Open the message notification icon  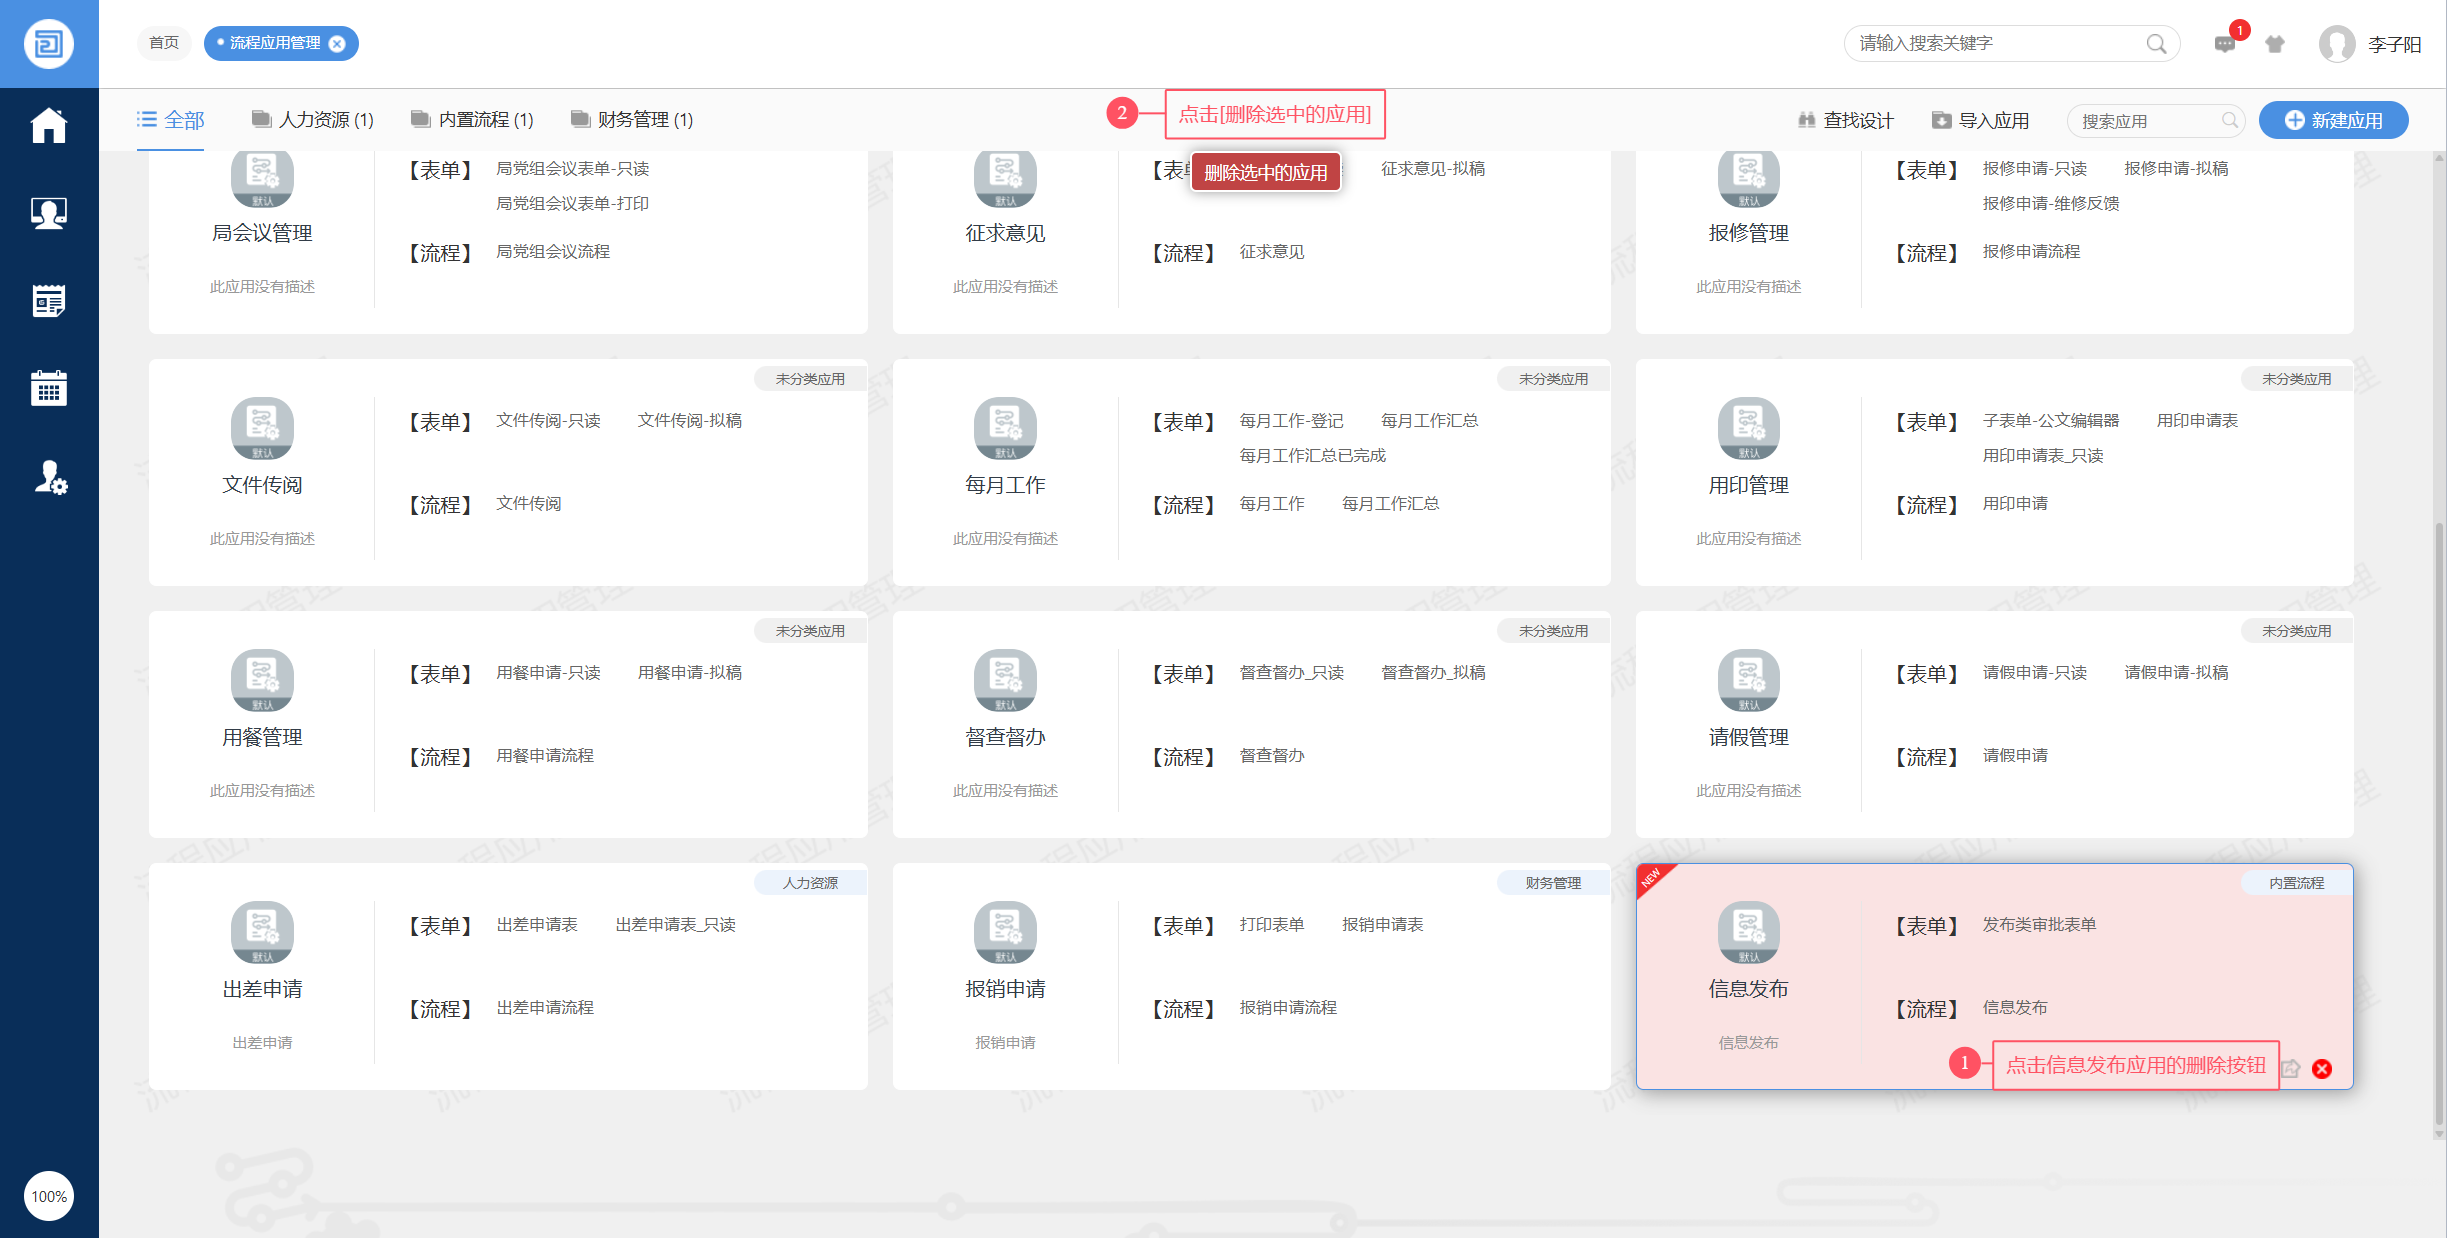[2225, 44]
